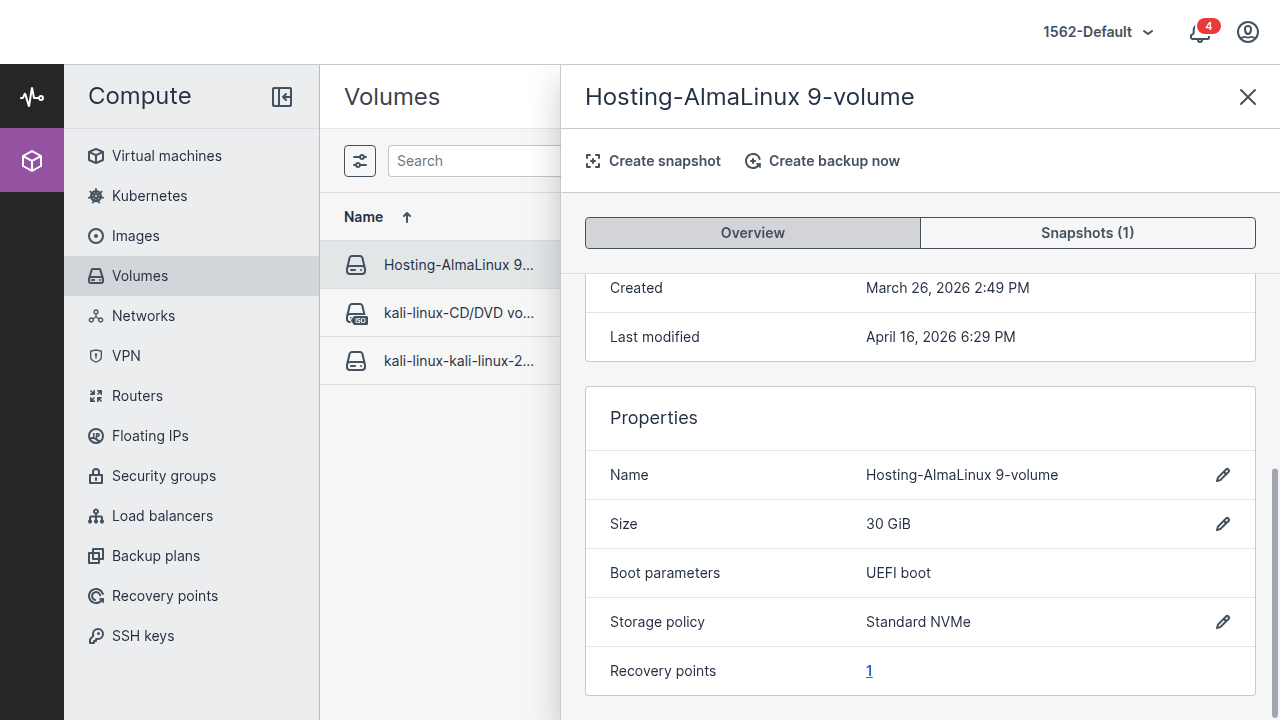Expand the 1562-Default project dropdown

[x=1098, y=32]
